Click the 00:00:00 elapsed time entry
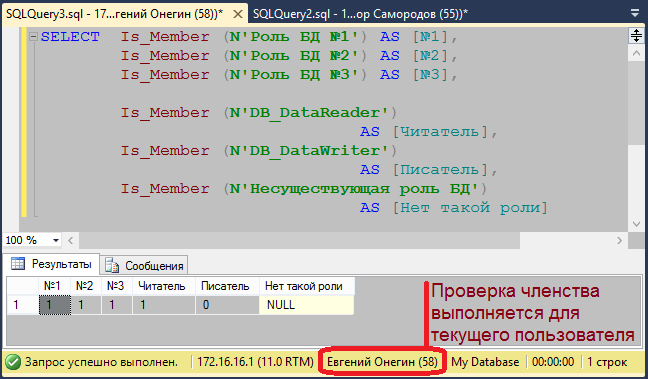Screen dimensions: 648x379 (553, 362)
